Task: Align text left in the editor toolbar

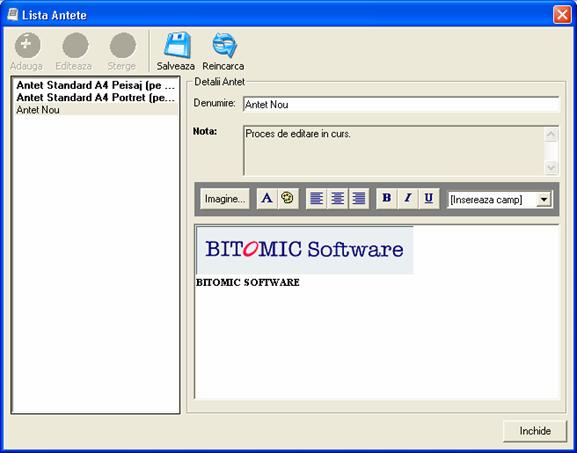Action: click(316, 198)
